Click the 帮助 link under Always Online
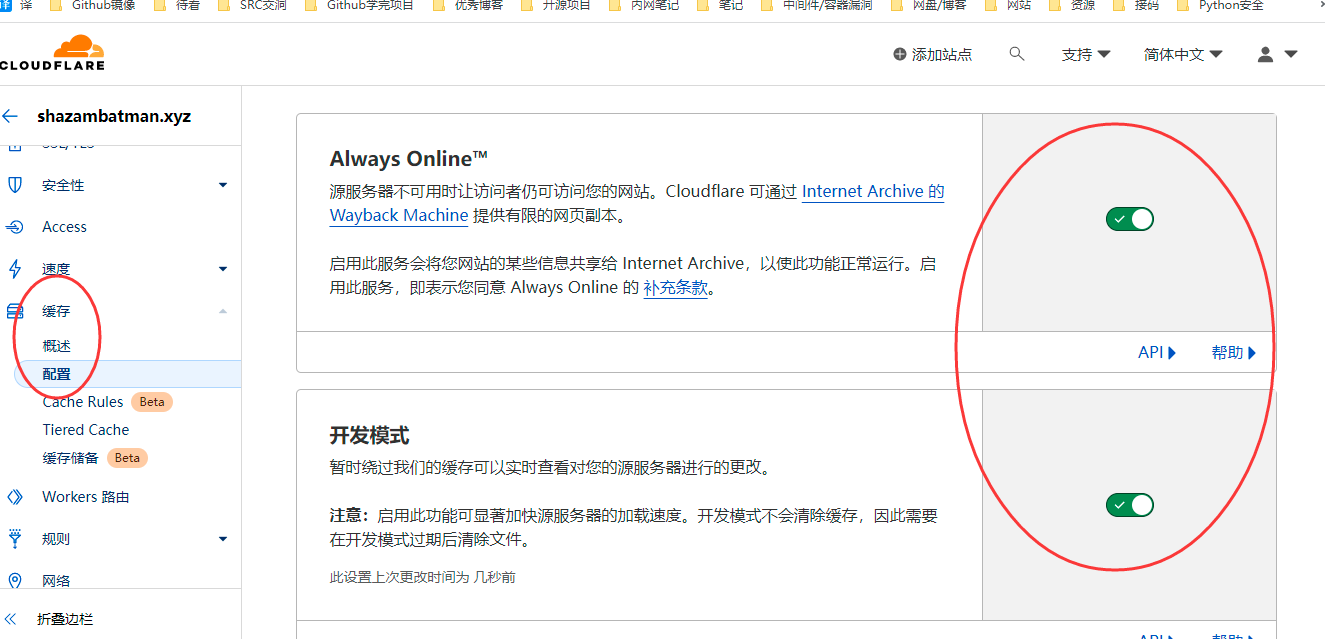Image resolution: width=1325 pixels, height=639 pixels. [x=1234, y=353]
